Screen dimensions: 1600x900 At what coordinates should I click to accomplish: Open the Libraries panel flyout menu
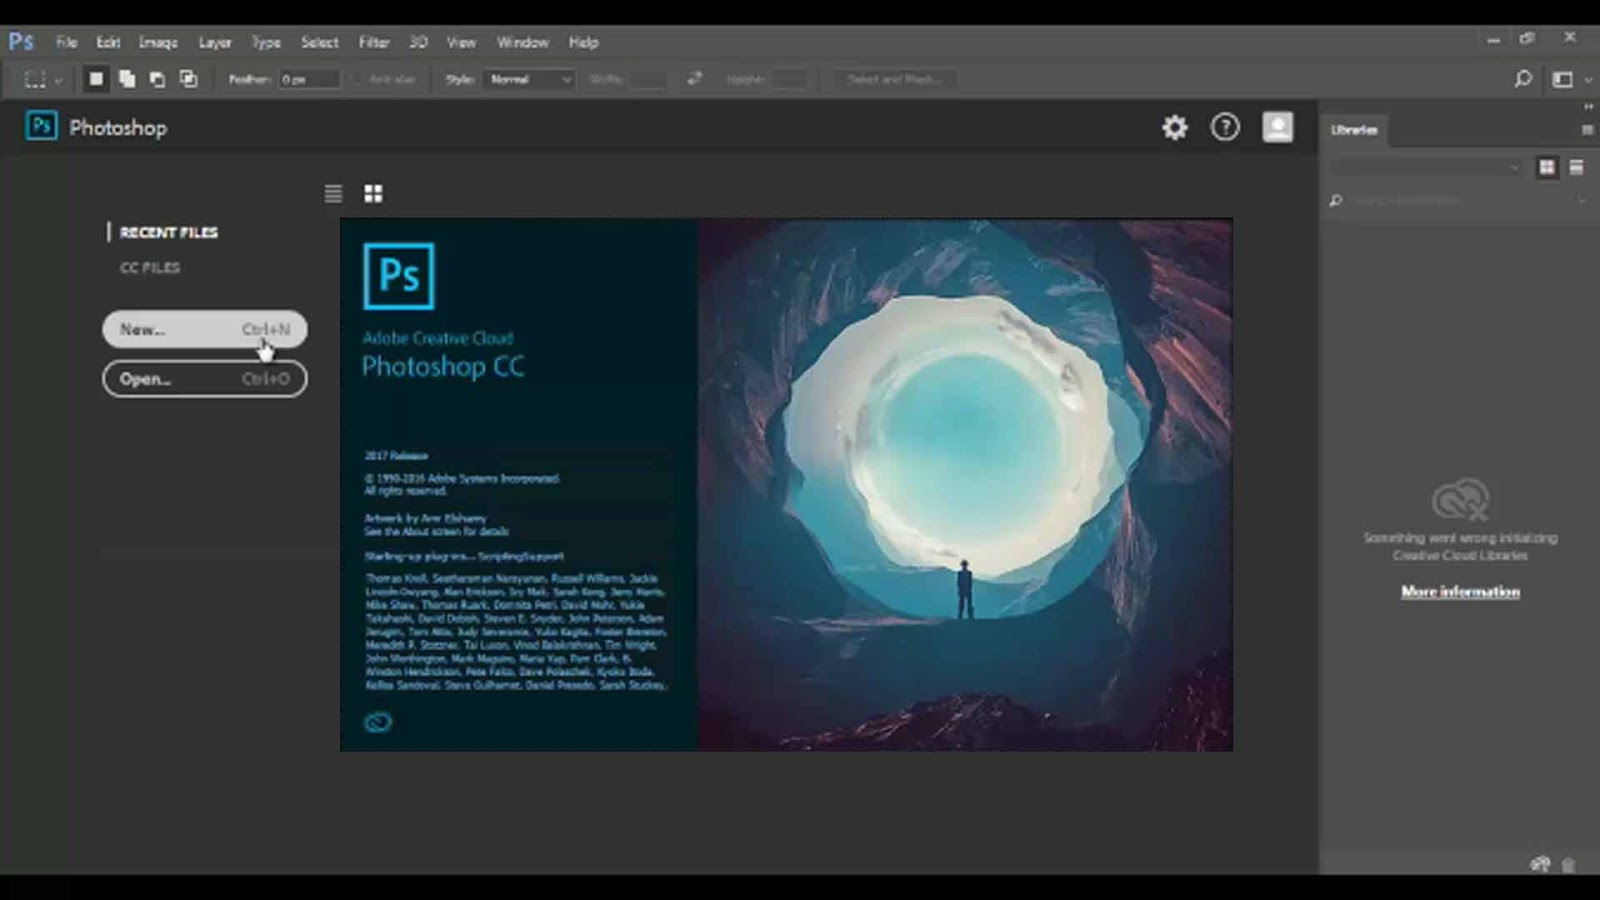point(1587,130)
